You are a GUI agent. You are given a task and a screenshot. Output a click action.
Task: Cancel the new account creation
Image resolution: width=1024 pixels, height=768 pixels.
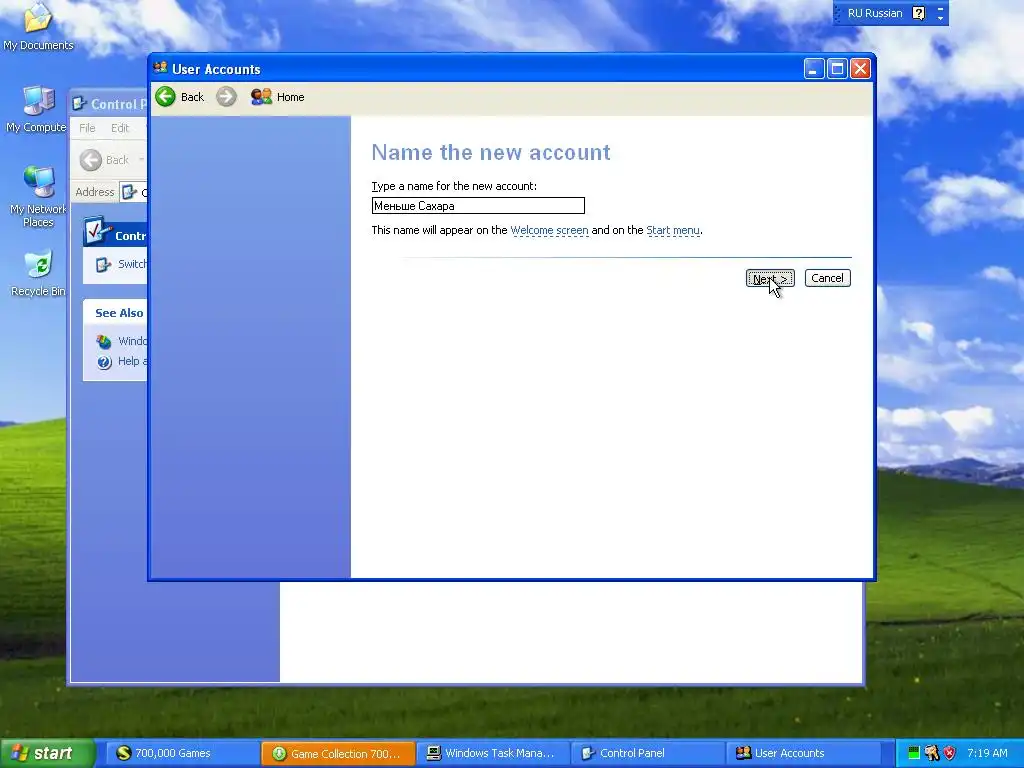coord(827,278)
